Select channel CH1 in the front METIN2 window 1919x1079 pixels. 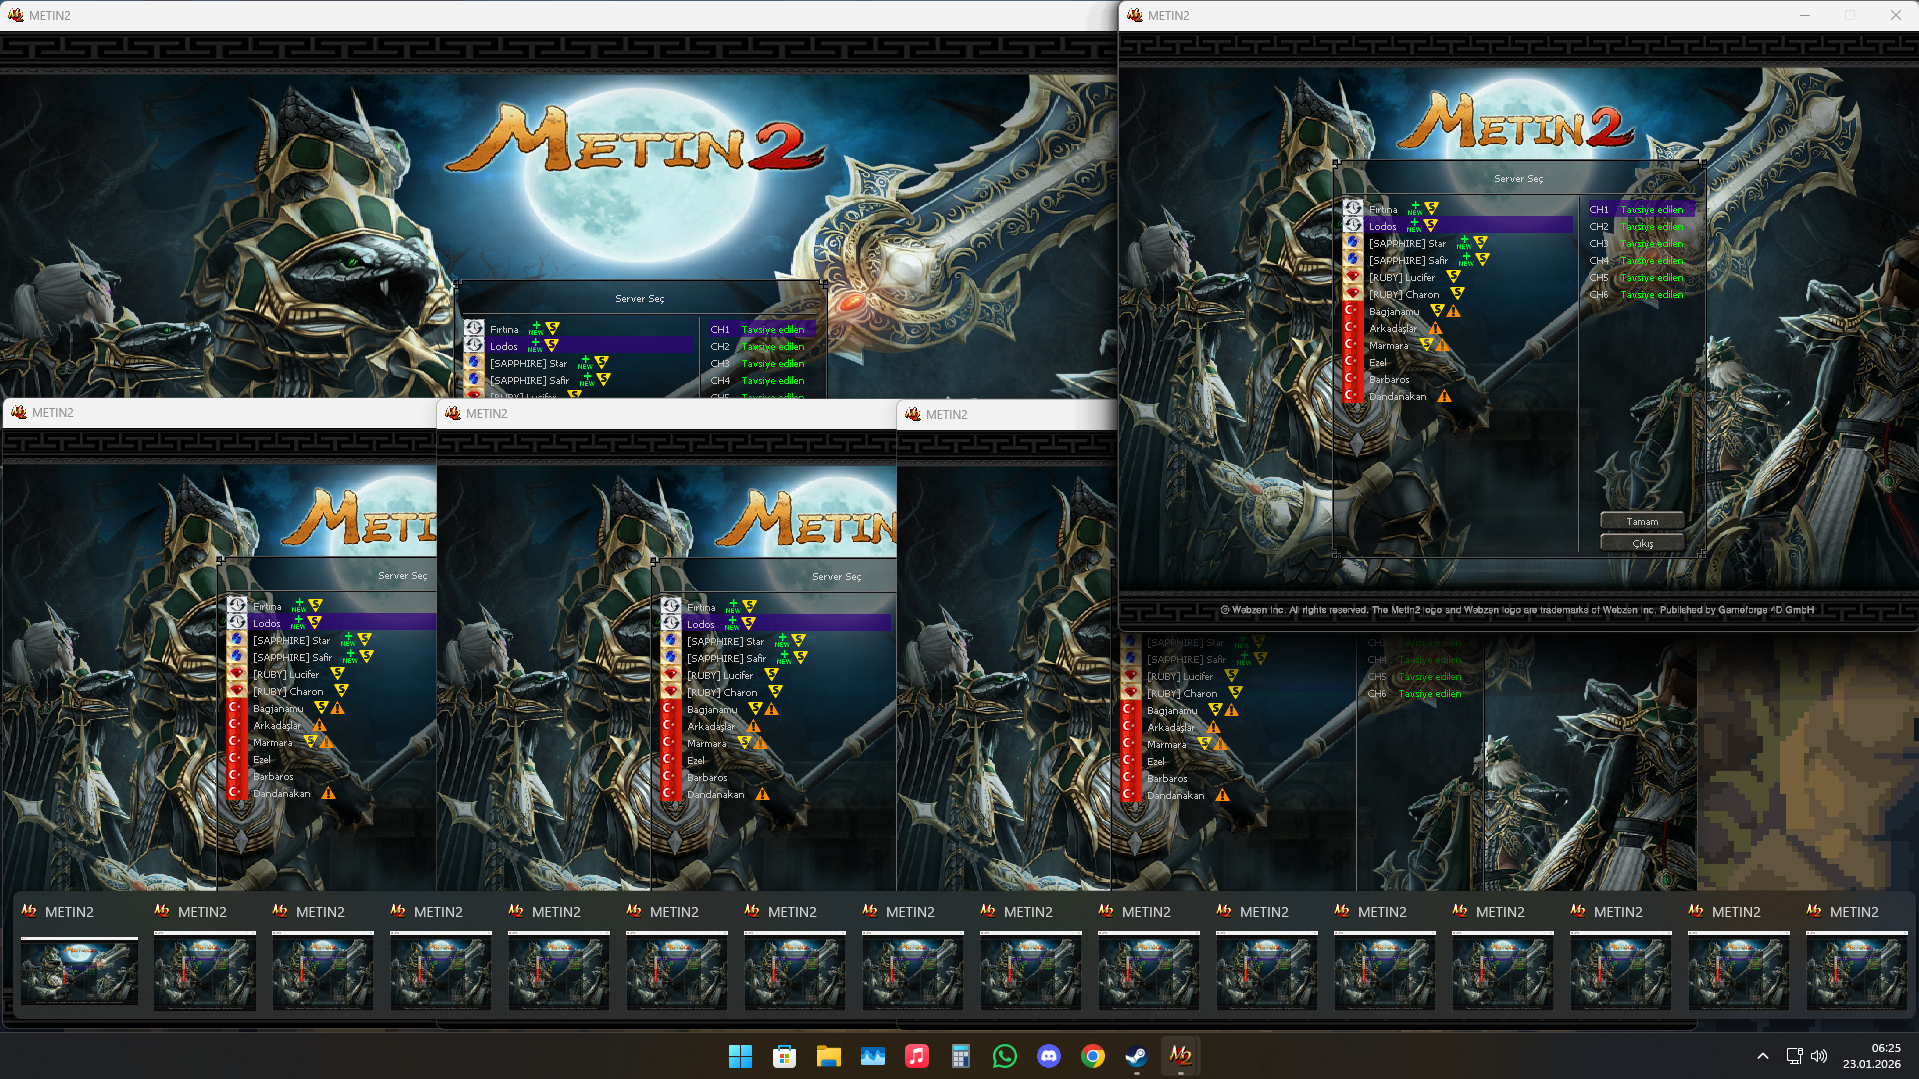pyautogui.click(x=1641, y=210)
